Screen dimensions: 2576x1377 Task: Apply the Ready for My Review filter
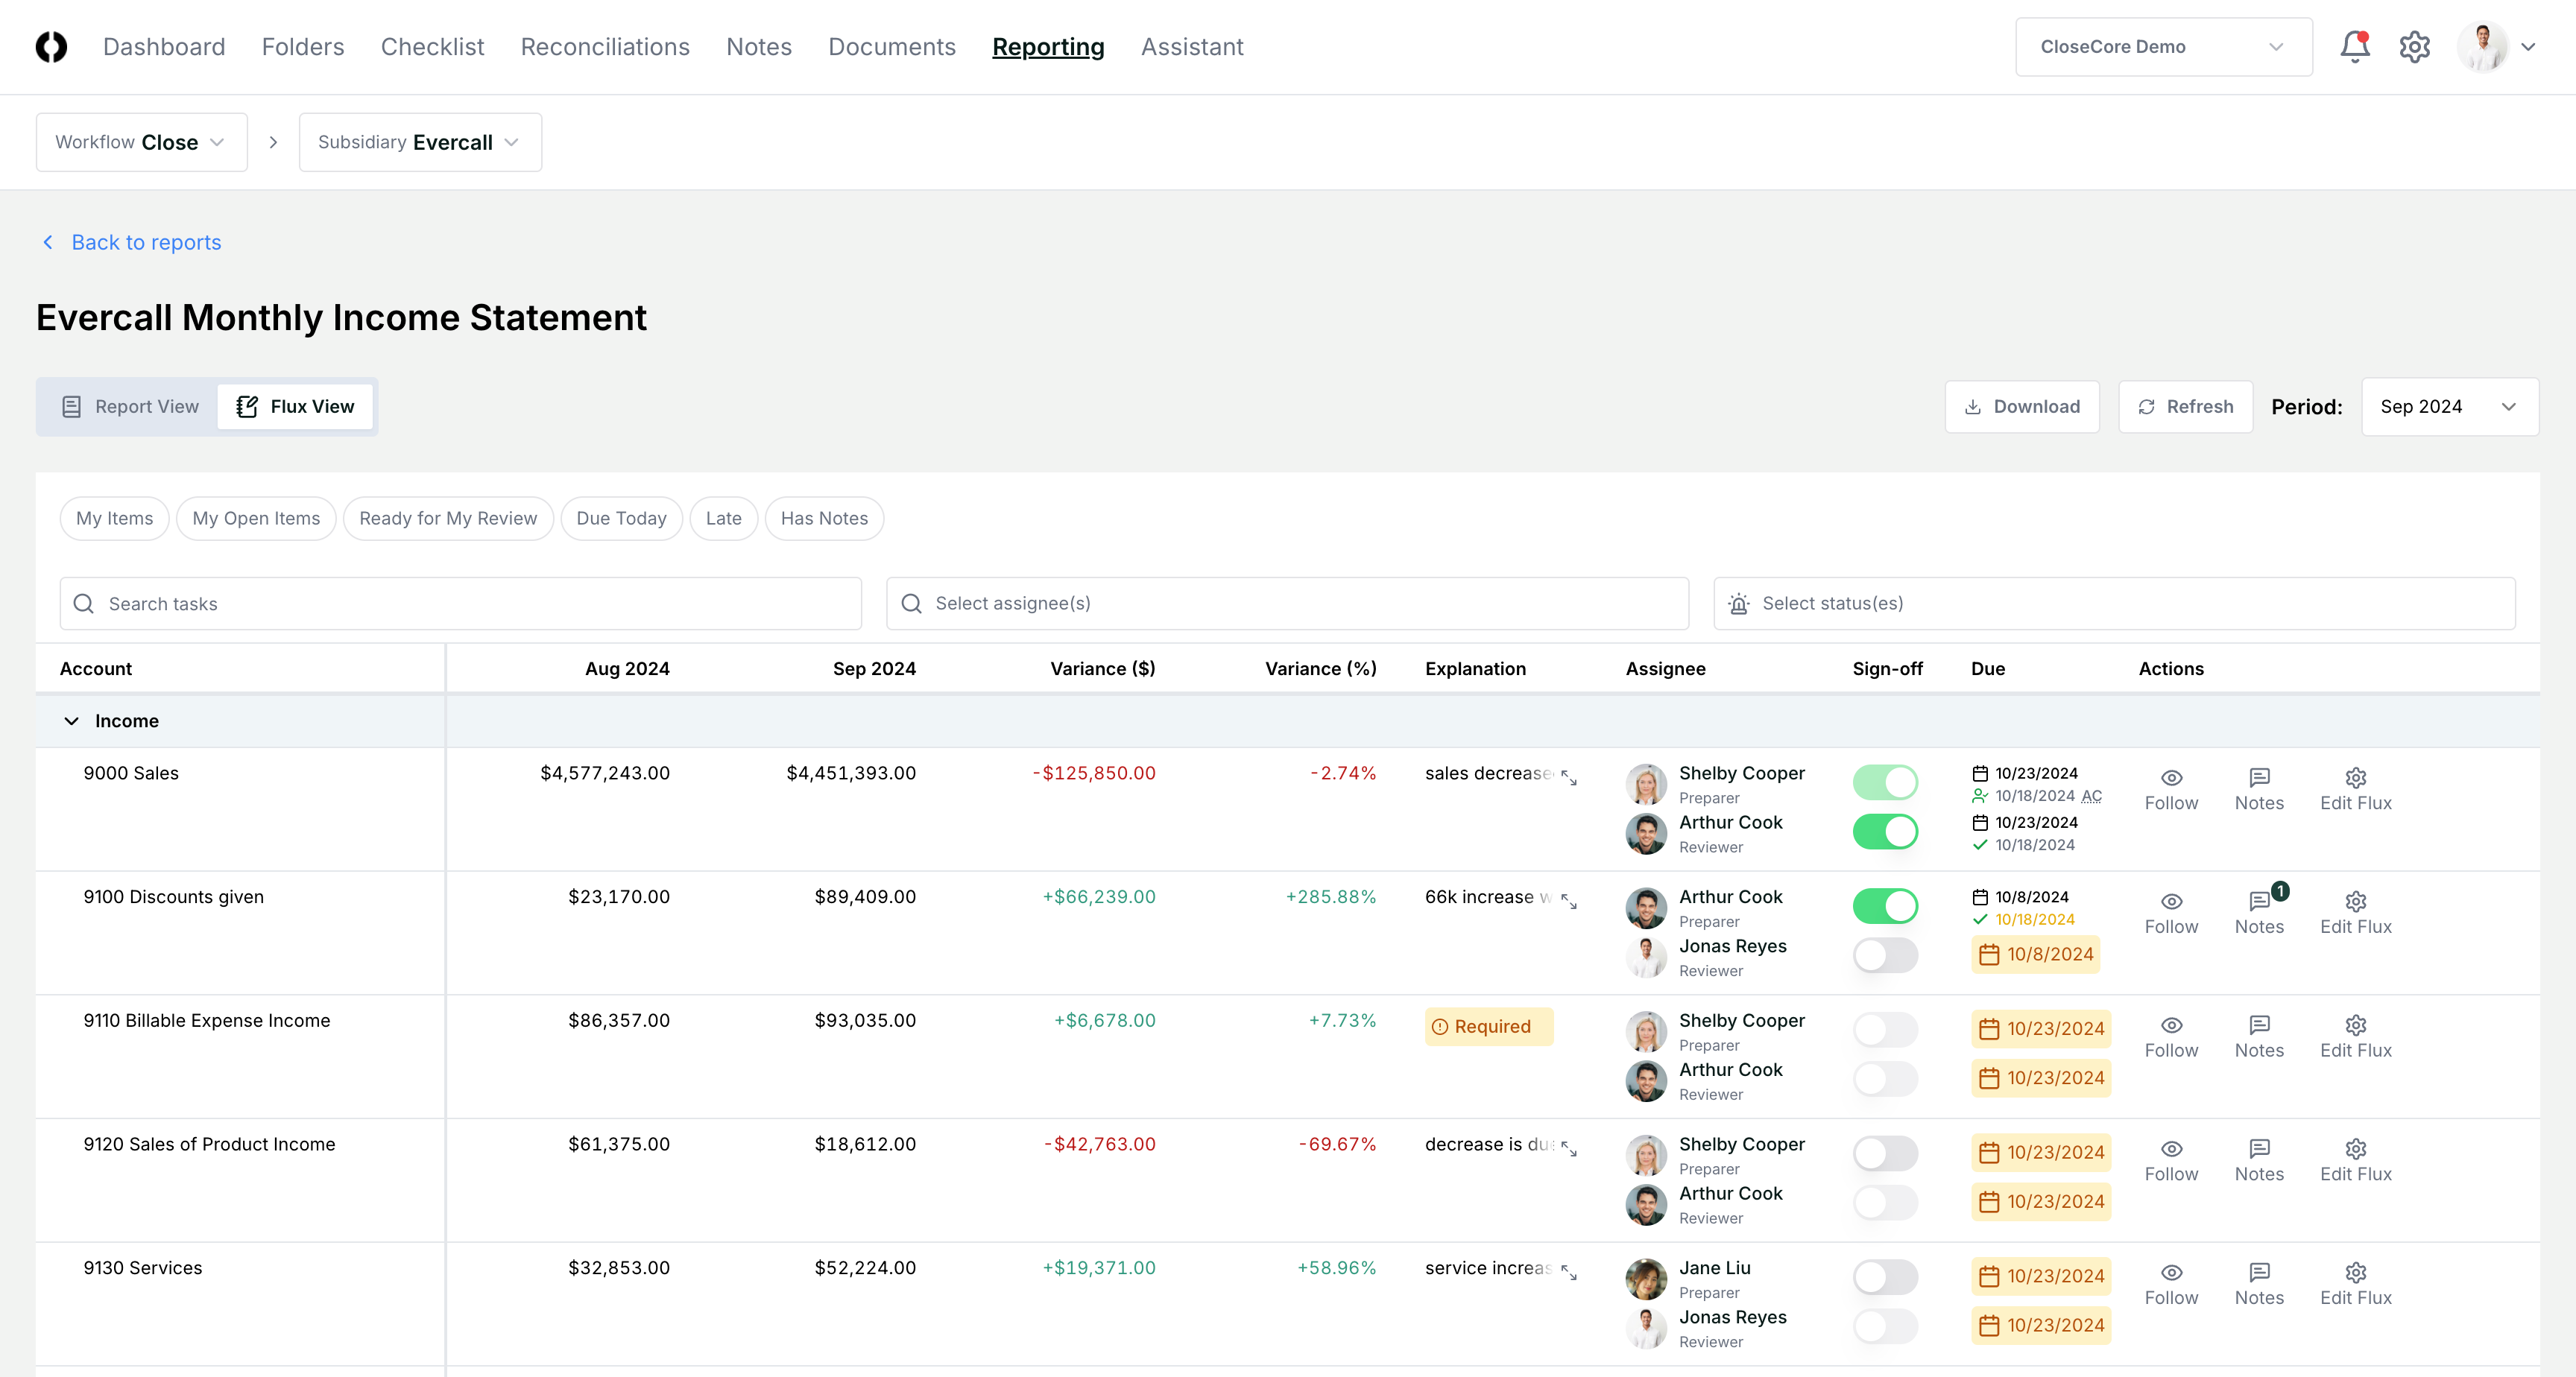448,518
